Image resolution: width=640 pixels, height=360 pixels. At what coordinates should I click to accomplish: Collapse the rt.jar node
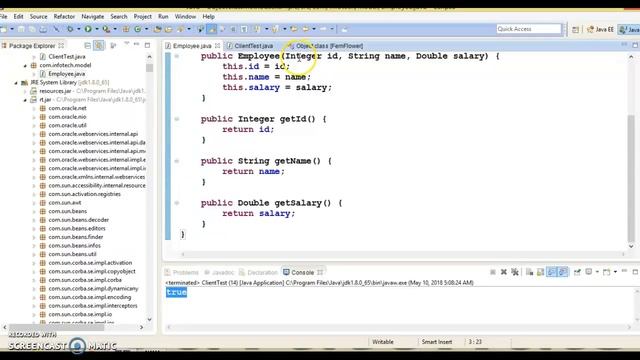25,100
